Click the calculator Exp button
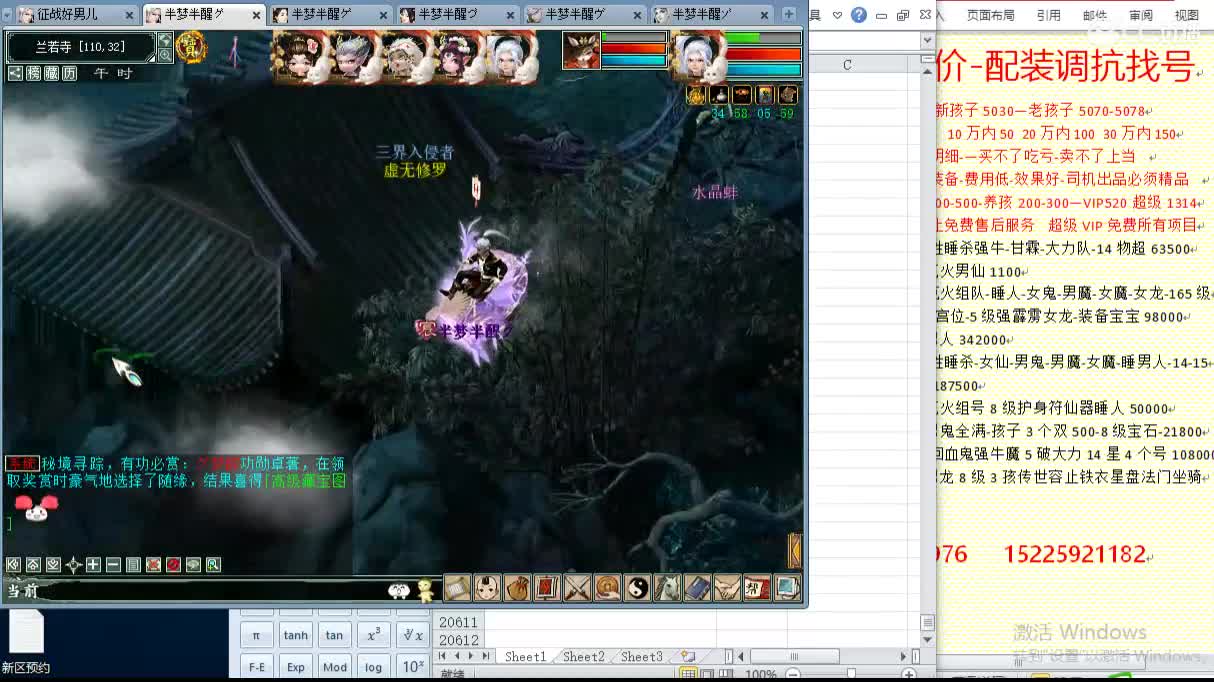 pos(295,667)
